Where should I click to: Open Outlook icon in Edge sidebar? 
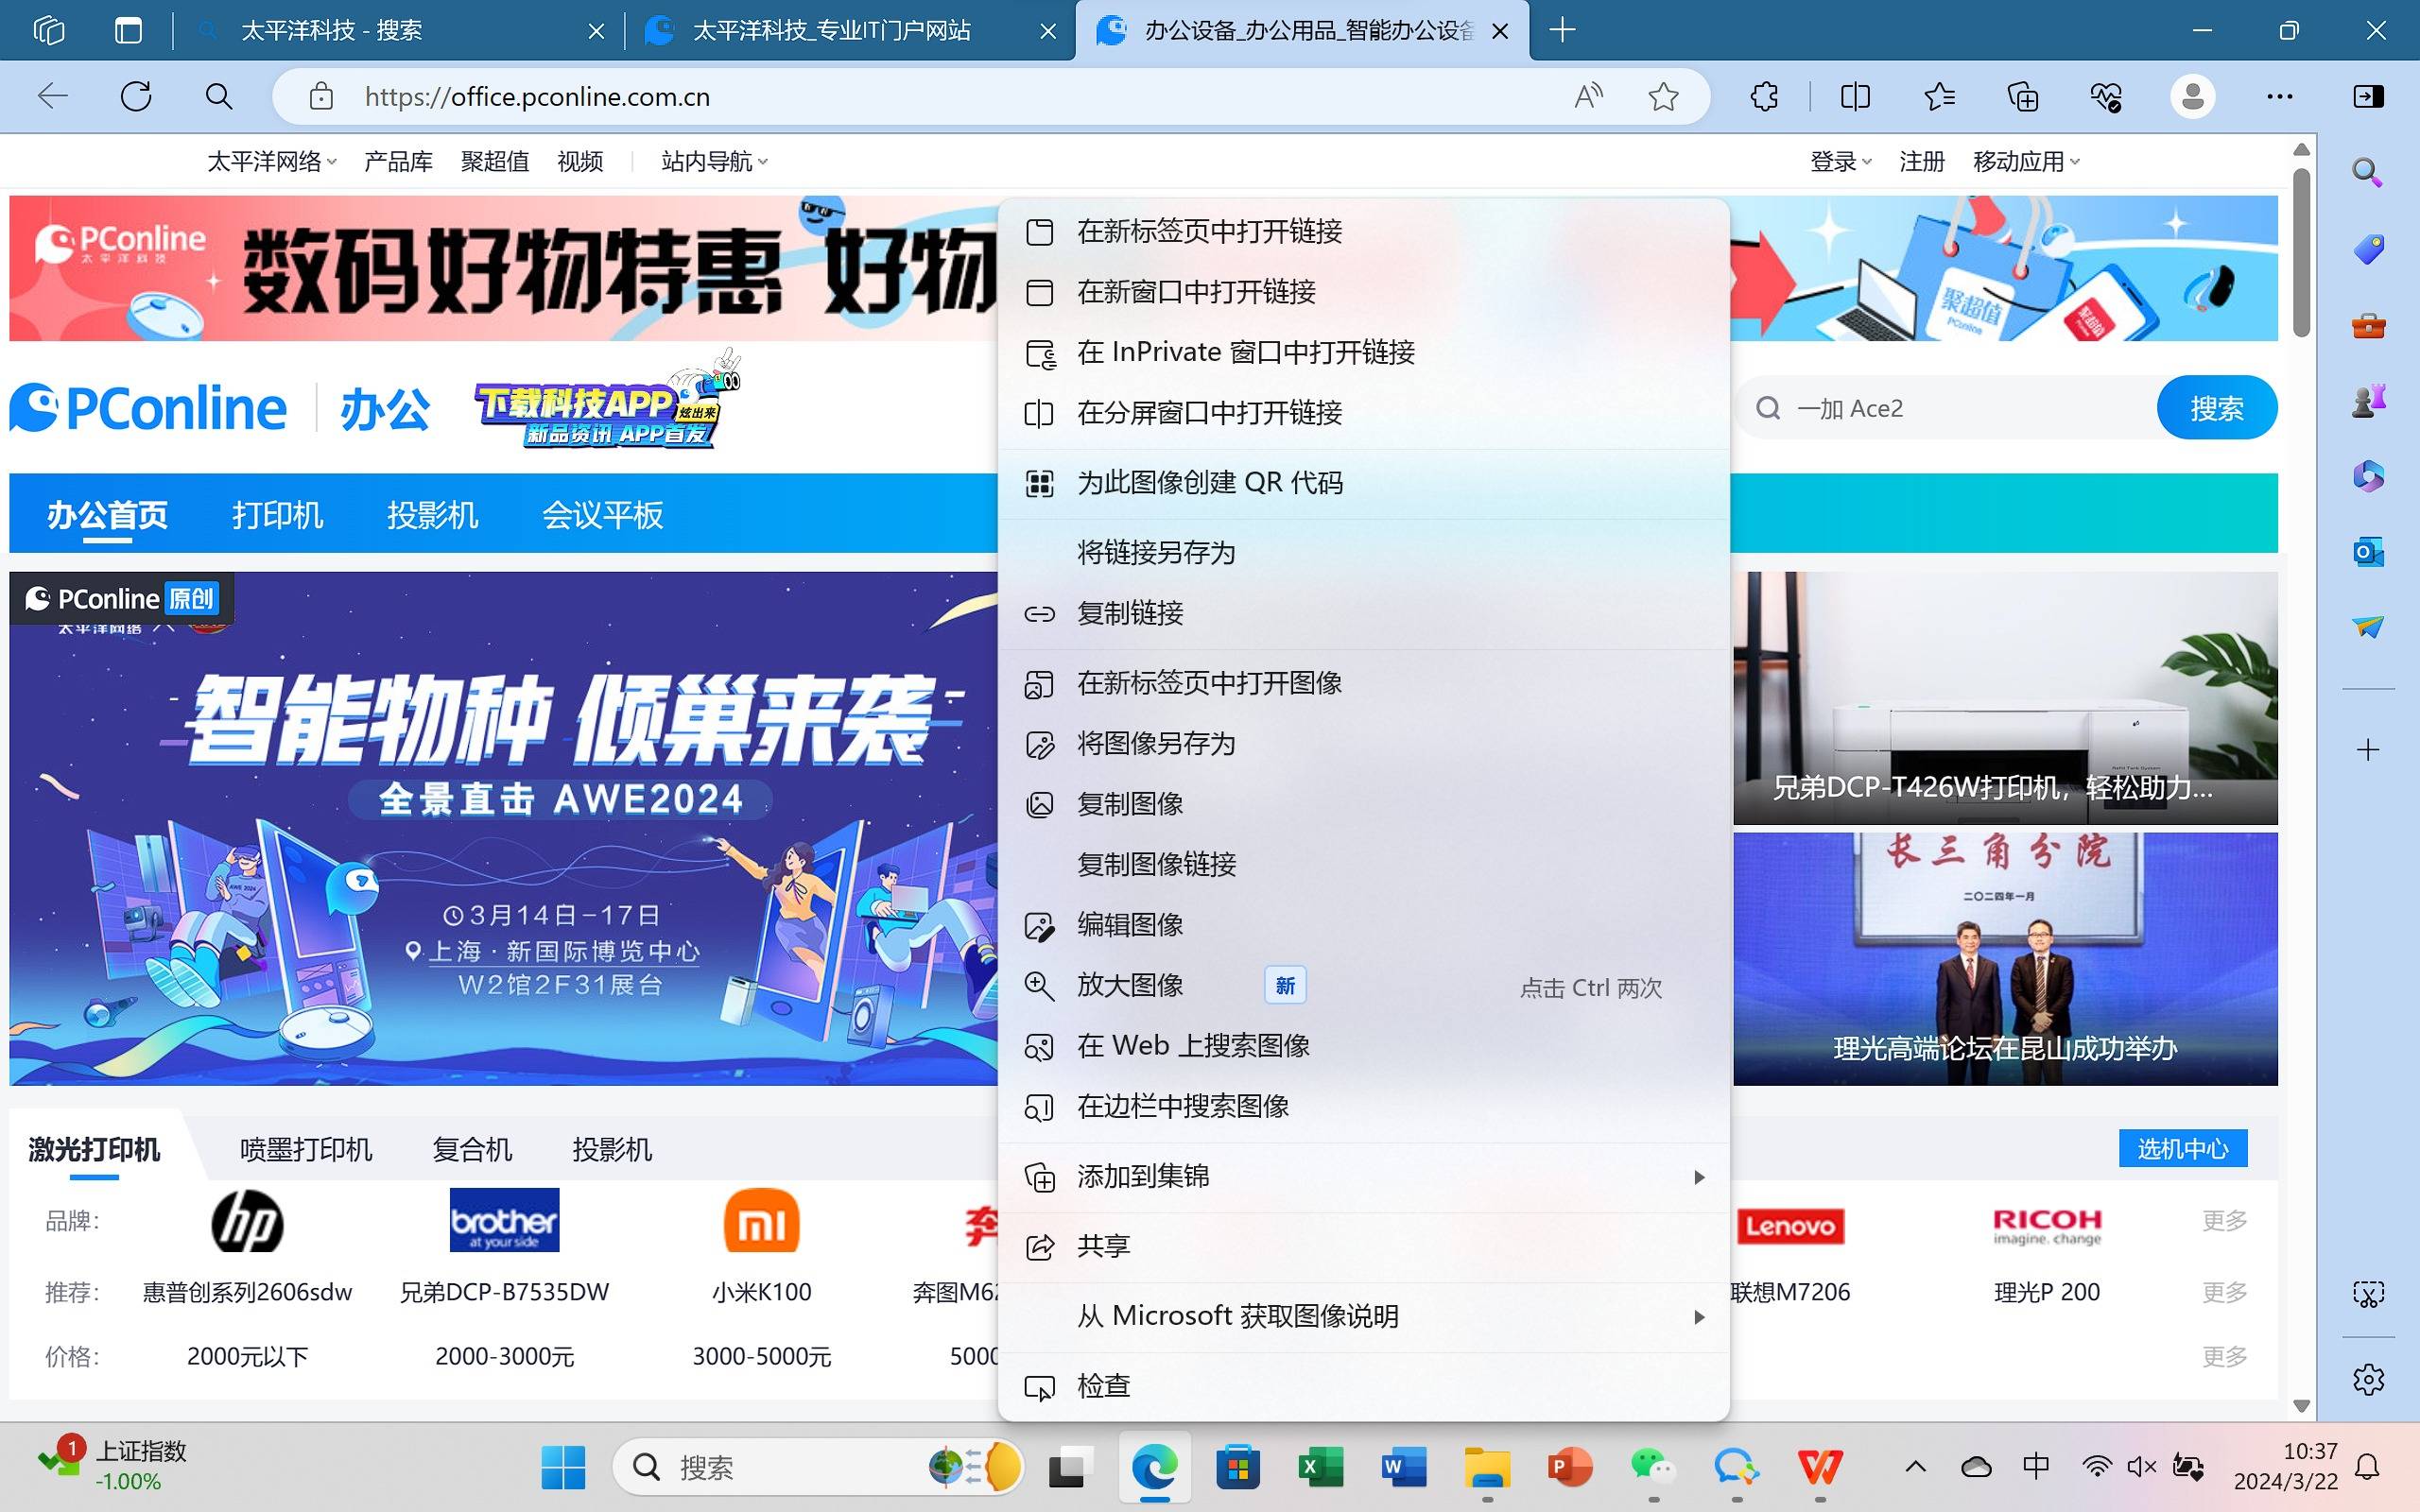2368,551
